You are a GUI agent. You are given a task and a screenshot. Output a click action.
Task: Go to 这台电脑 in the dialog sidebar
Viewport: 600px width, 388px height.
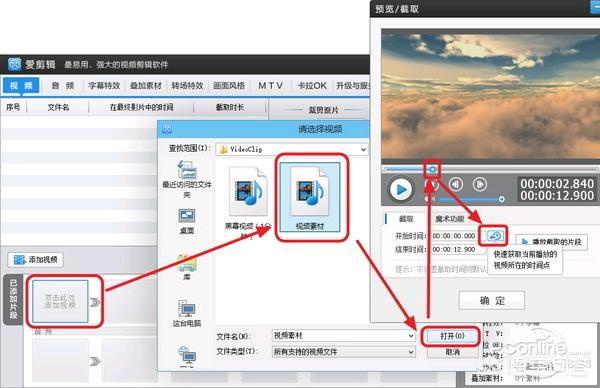[x=187, y=313]
